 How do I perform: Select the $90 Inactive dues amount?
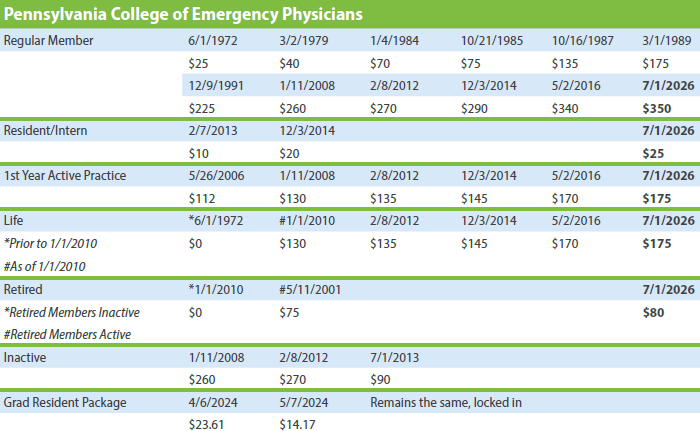click(380, 379)
